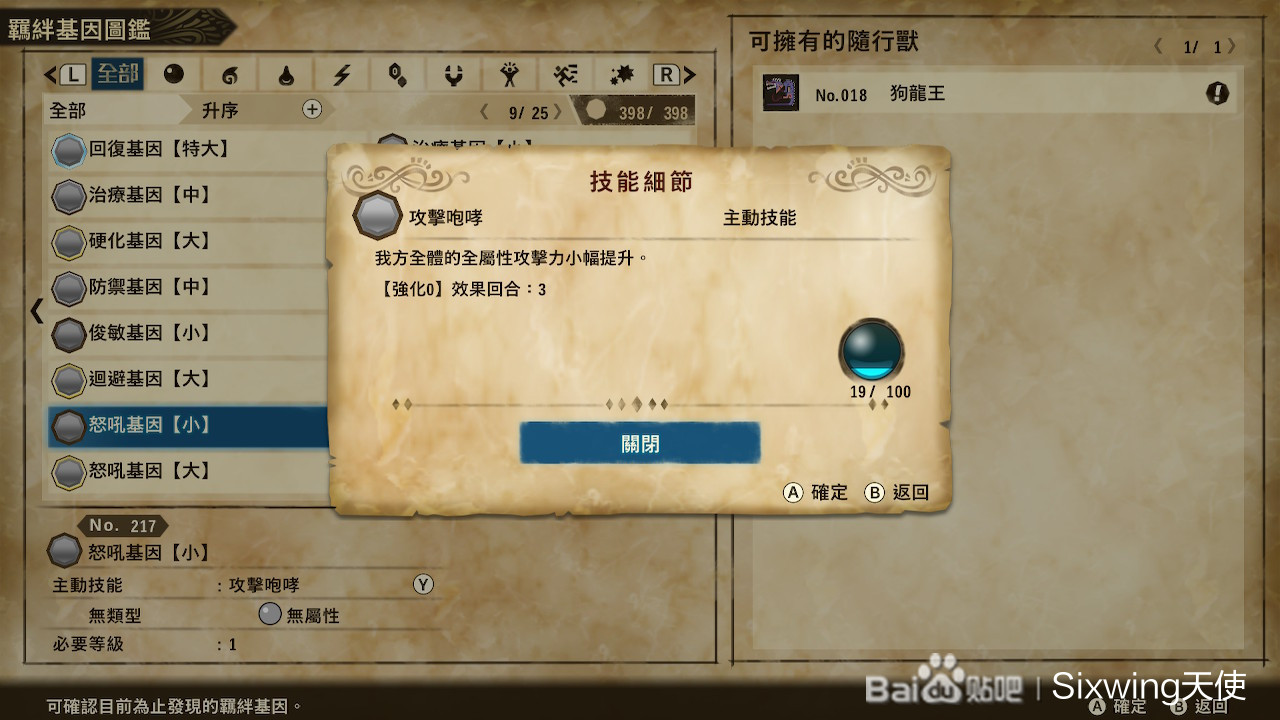Select the water drop filter tab

286,75
